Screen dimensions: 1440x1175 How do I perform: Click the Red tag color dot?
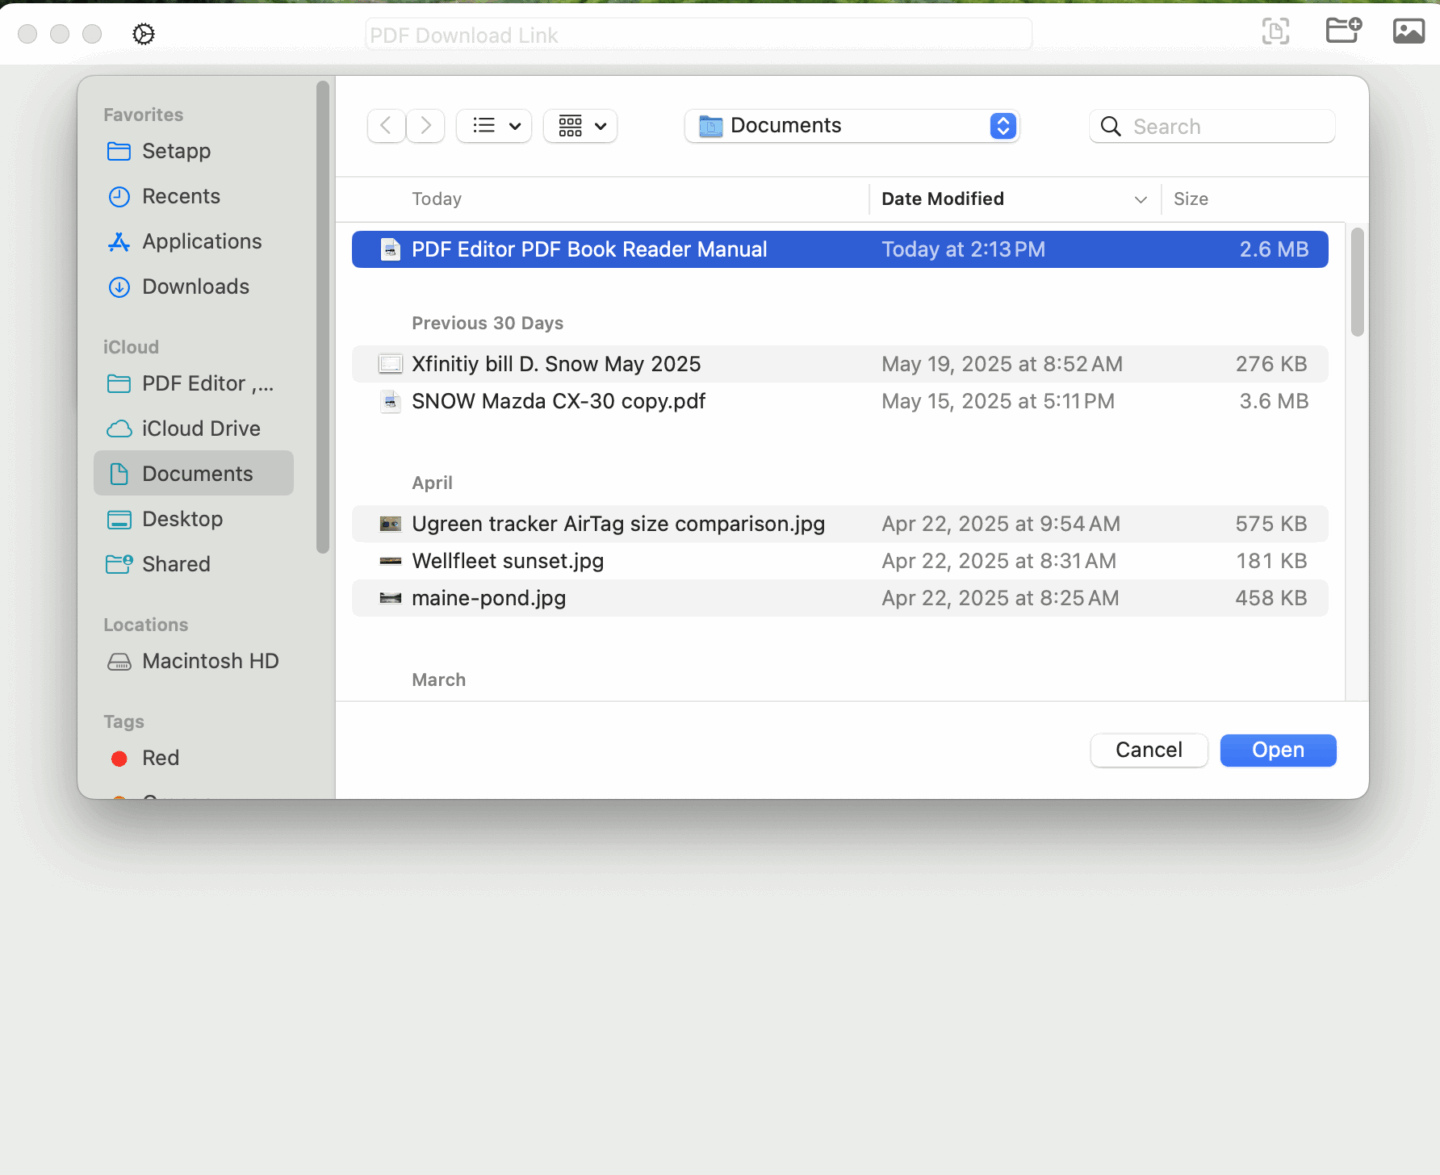[x=120, y=758]
